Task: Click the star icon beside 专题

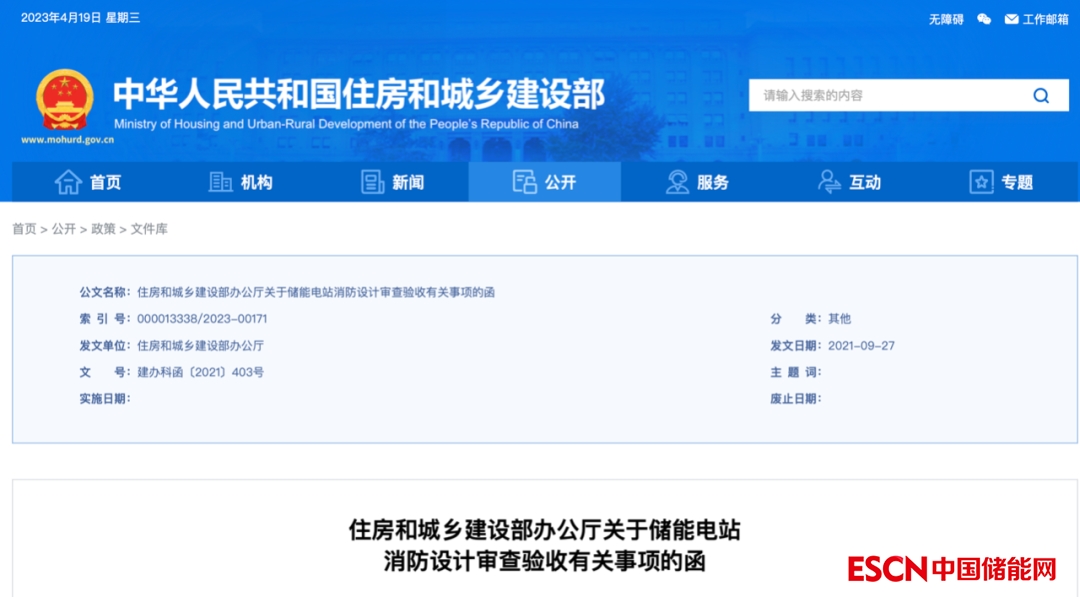Action: [x=981, y=182]
